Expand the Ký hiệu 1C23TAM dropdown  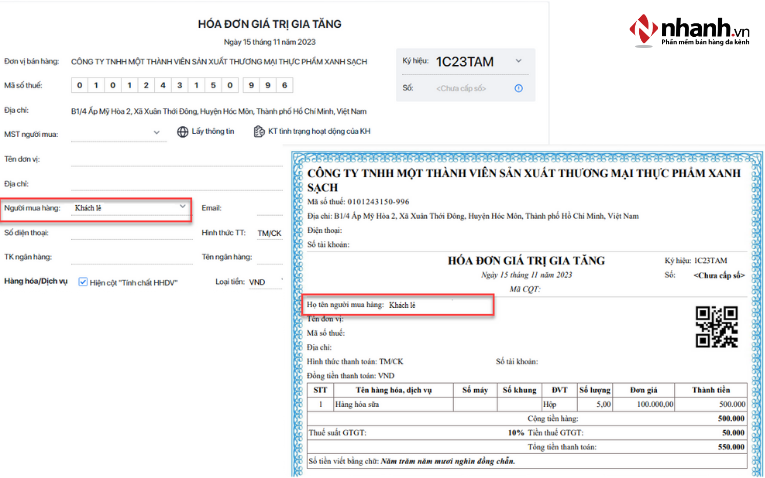pos(518,61)
